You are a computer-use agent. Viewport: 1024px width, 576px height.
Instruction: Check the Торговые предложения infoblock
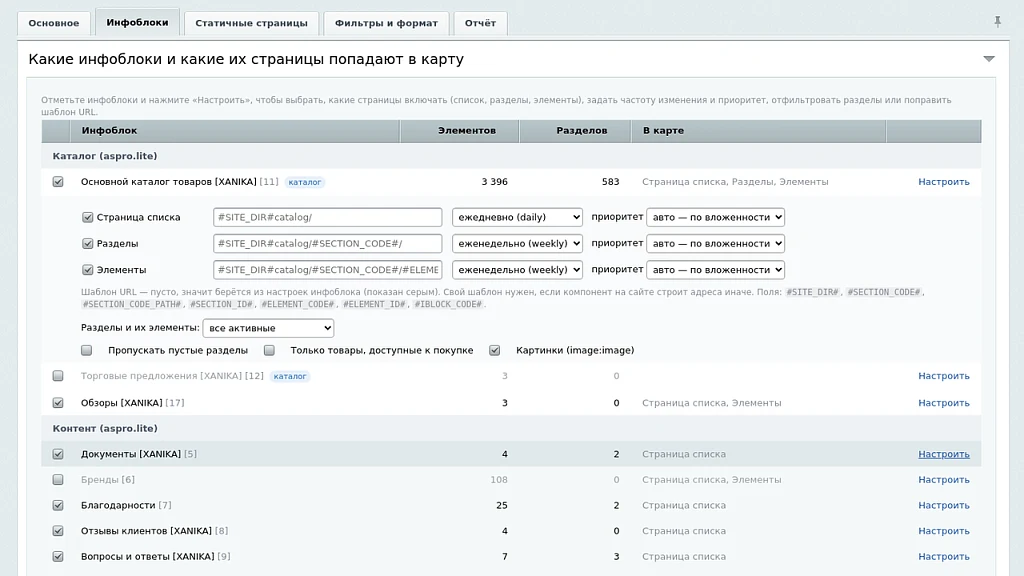pos(58,376)
